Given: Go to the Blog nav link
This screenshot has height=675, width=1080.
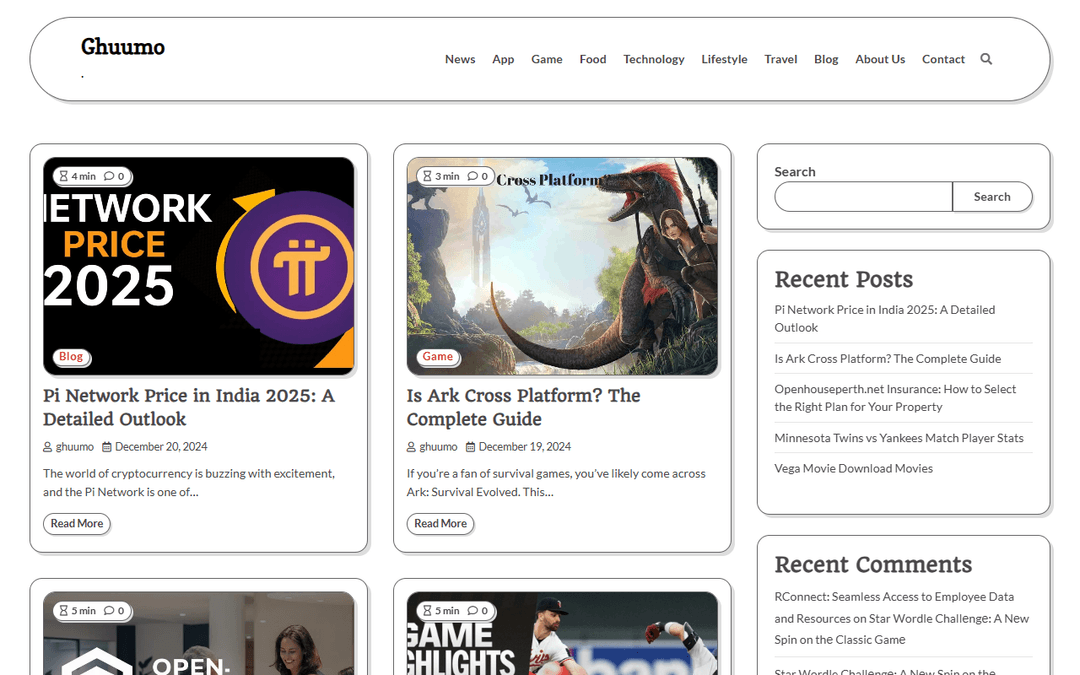Looking at the screenshot, I should click(x=826, y=59).
